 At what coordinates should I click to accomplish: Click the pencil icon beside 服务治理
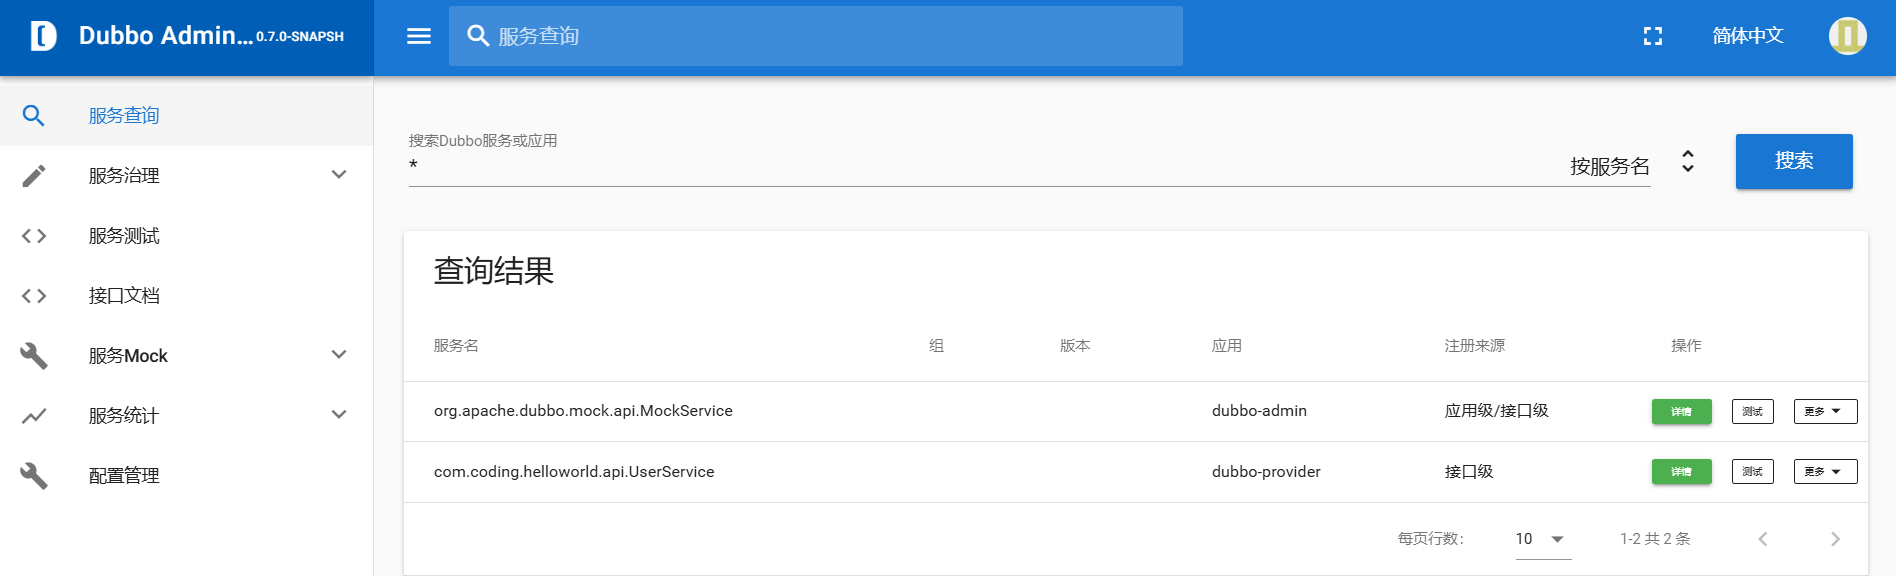[34, 176]
